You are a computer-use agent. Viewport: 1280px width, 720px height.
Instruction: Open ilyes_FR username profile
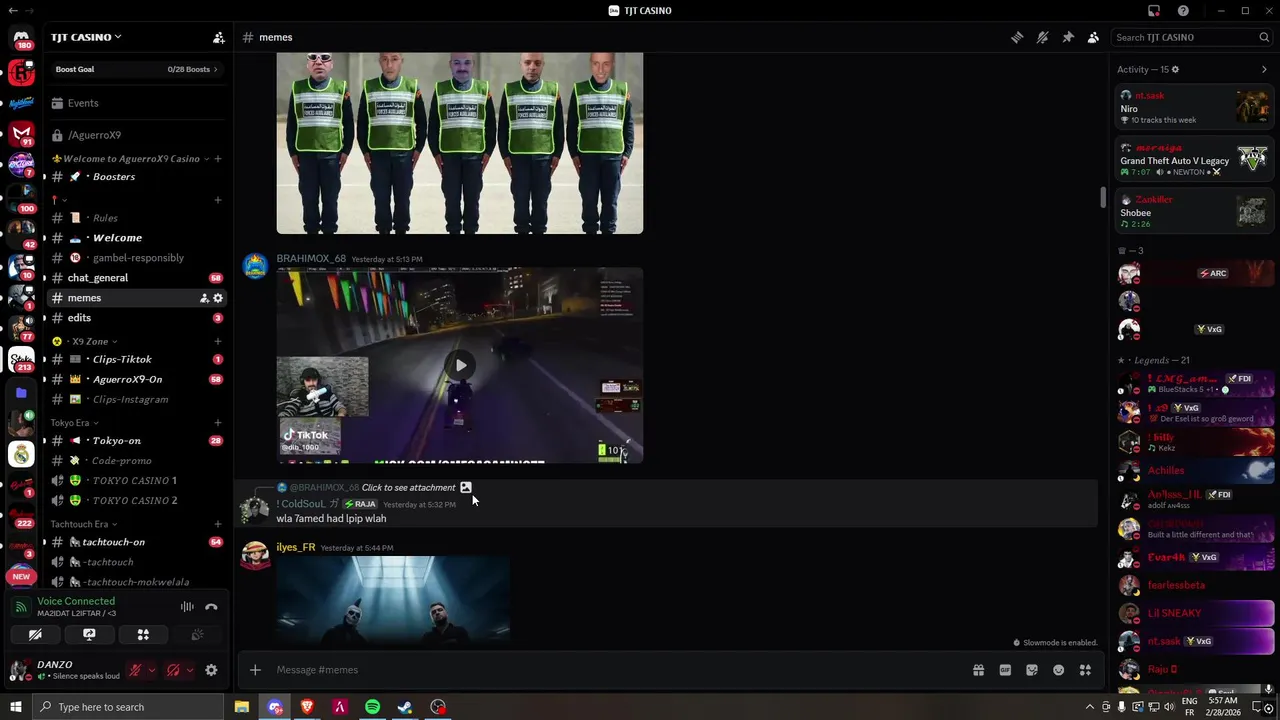click(296, 548)
